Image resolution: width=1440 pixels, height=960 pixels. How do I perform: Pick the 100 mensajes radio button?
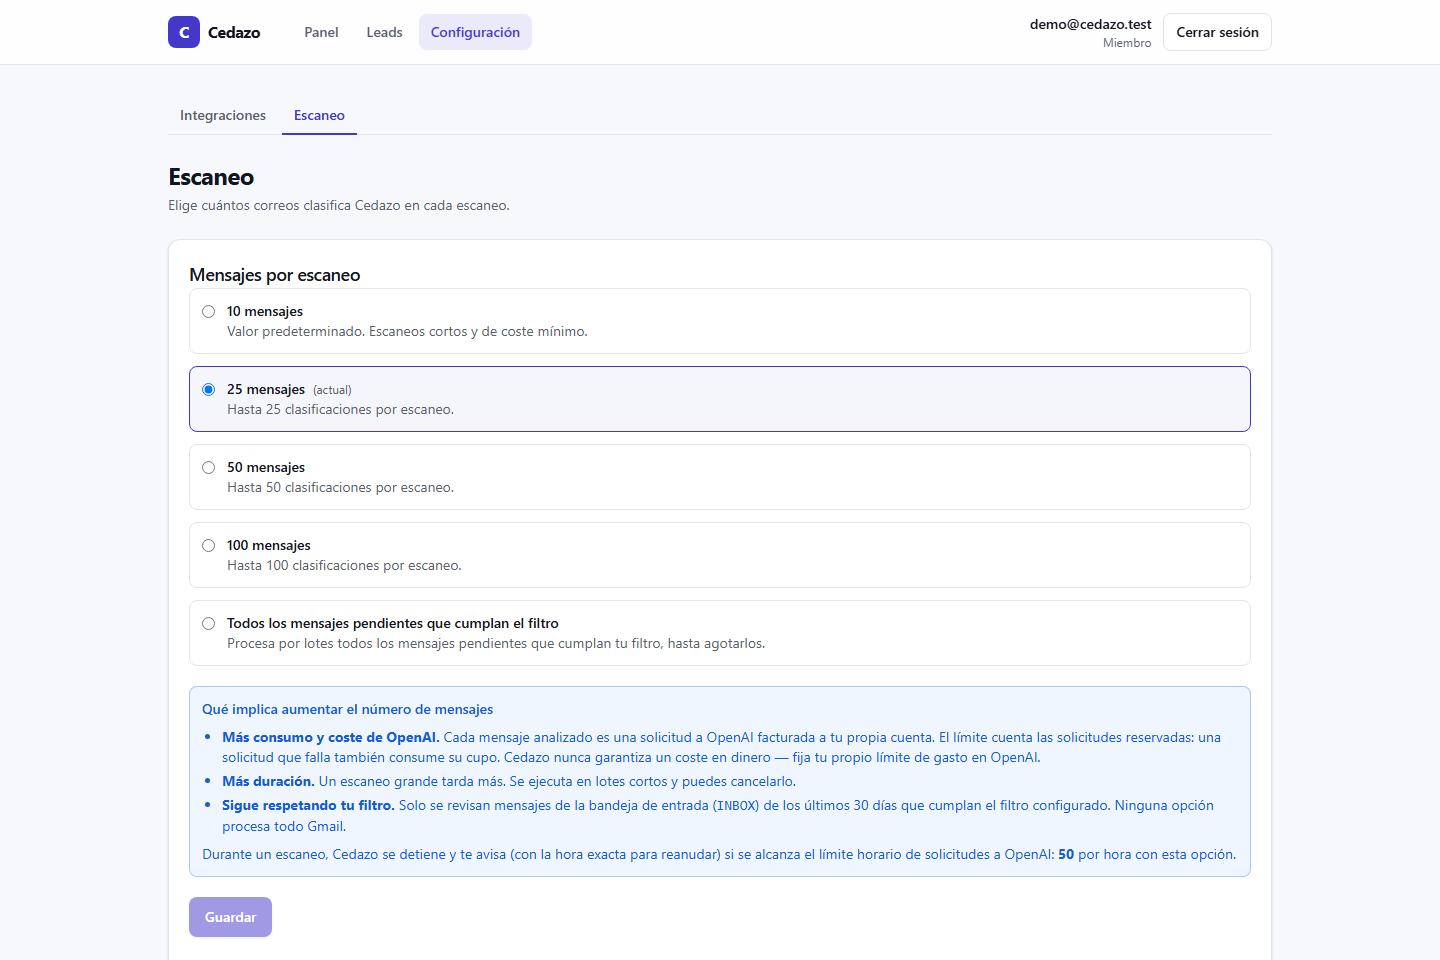(x=208, y=545)
